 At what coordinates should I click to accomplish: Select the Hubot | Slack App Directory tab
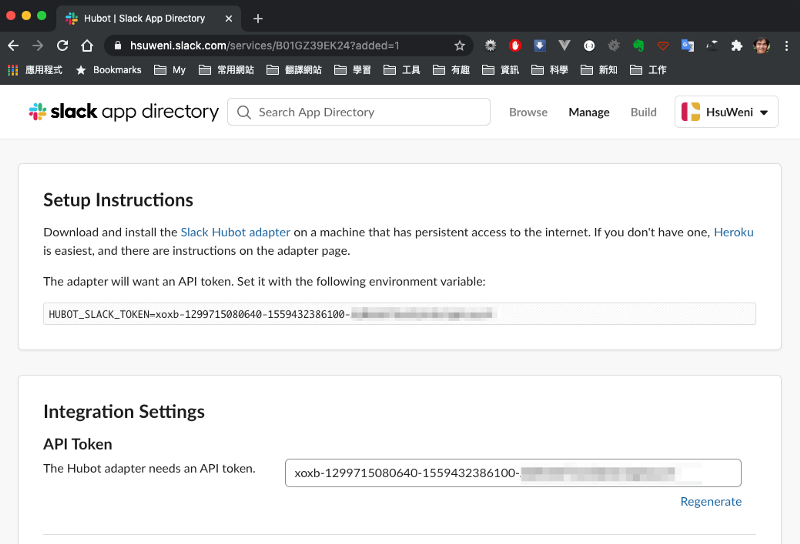148,18
